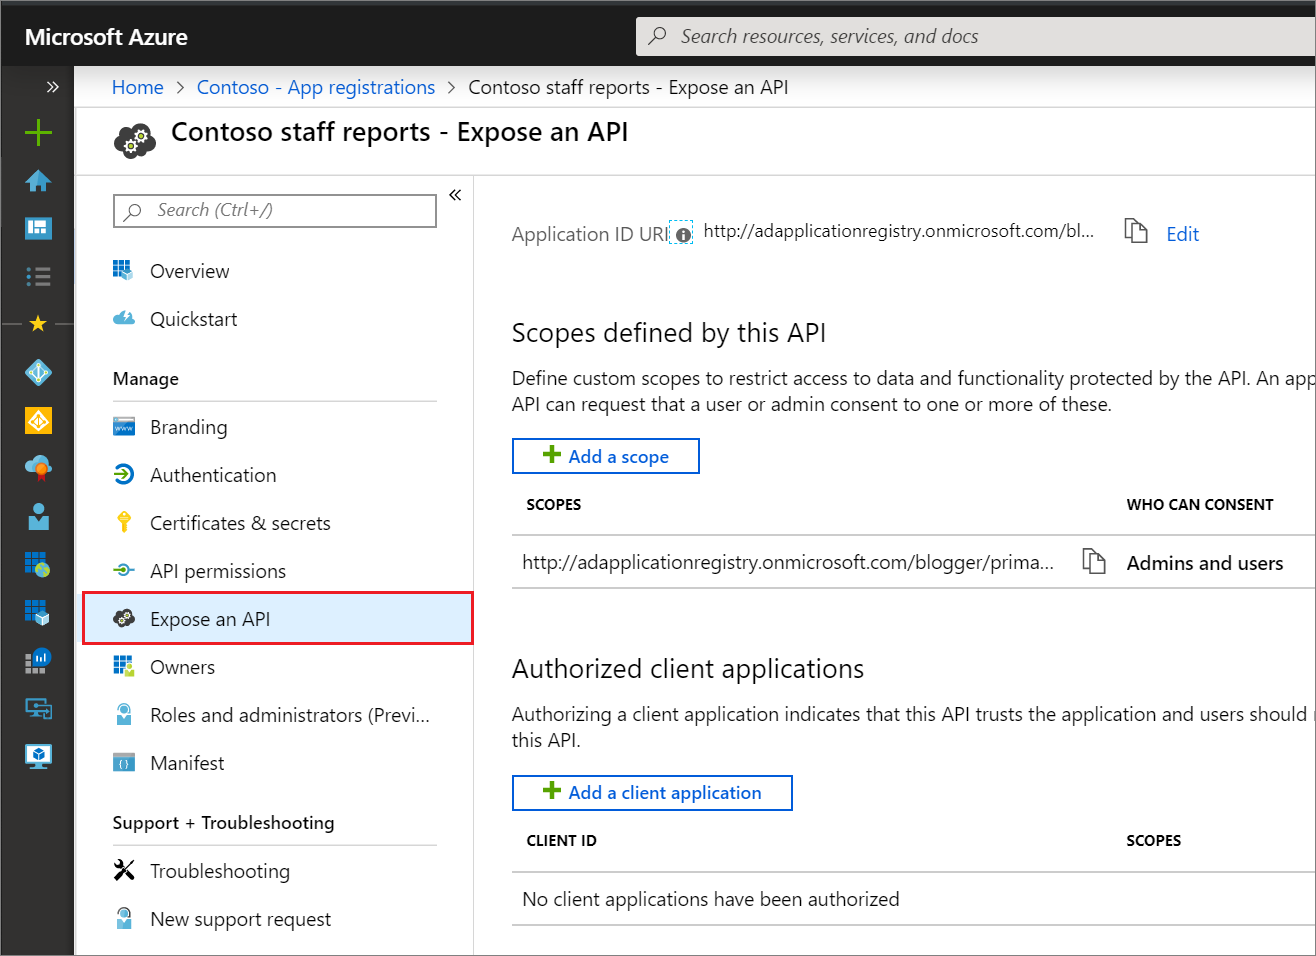Show Application ID URI info tooltip
Screen dimensions: 1316x956
[683, 235]
